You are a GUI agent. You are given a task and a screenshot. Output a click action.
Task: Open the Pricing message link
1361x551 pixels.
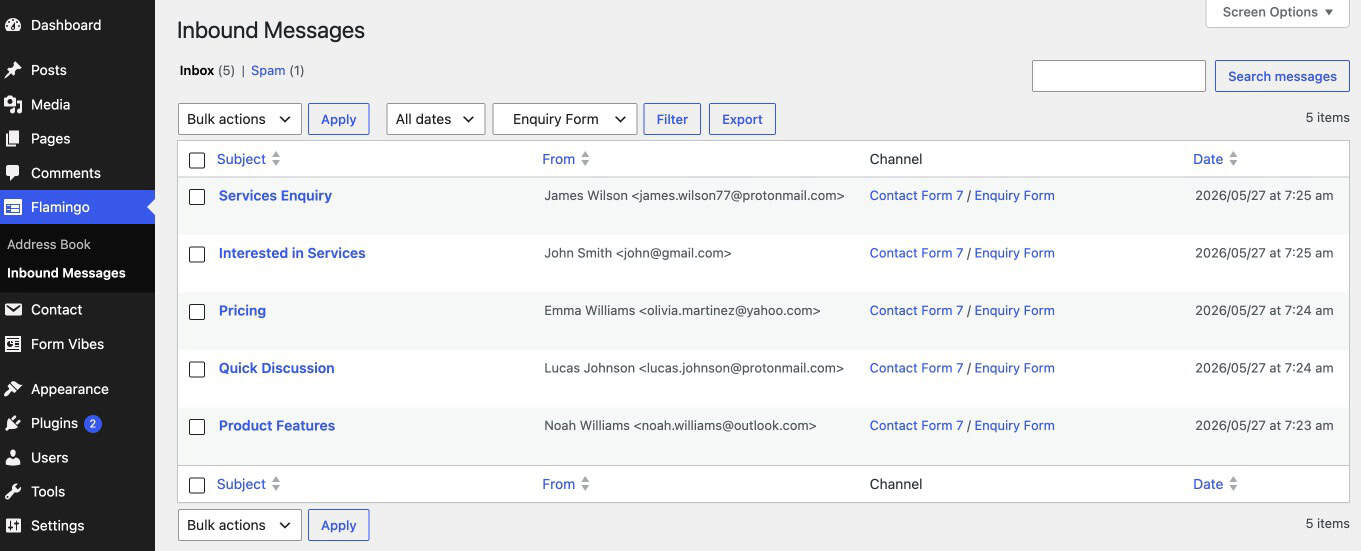click(x=242, y=310)
